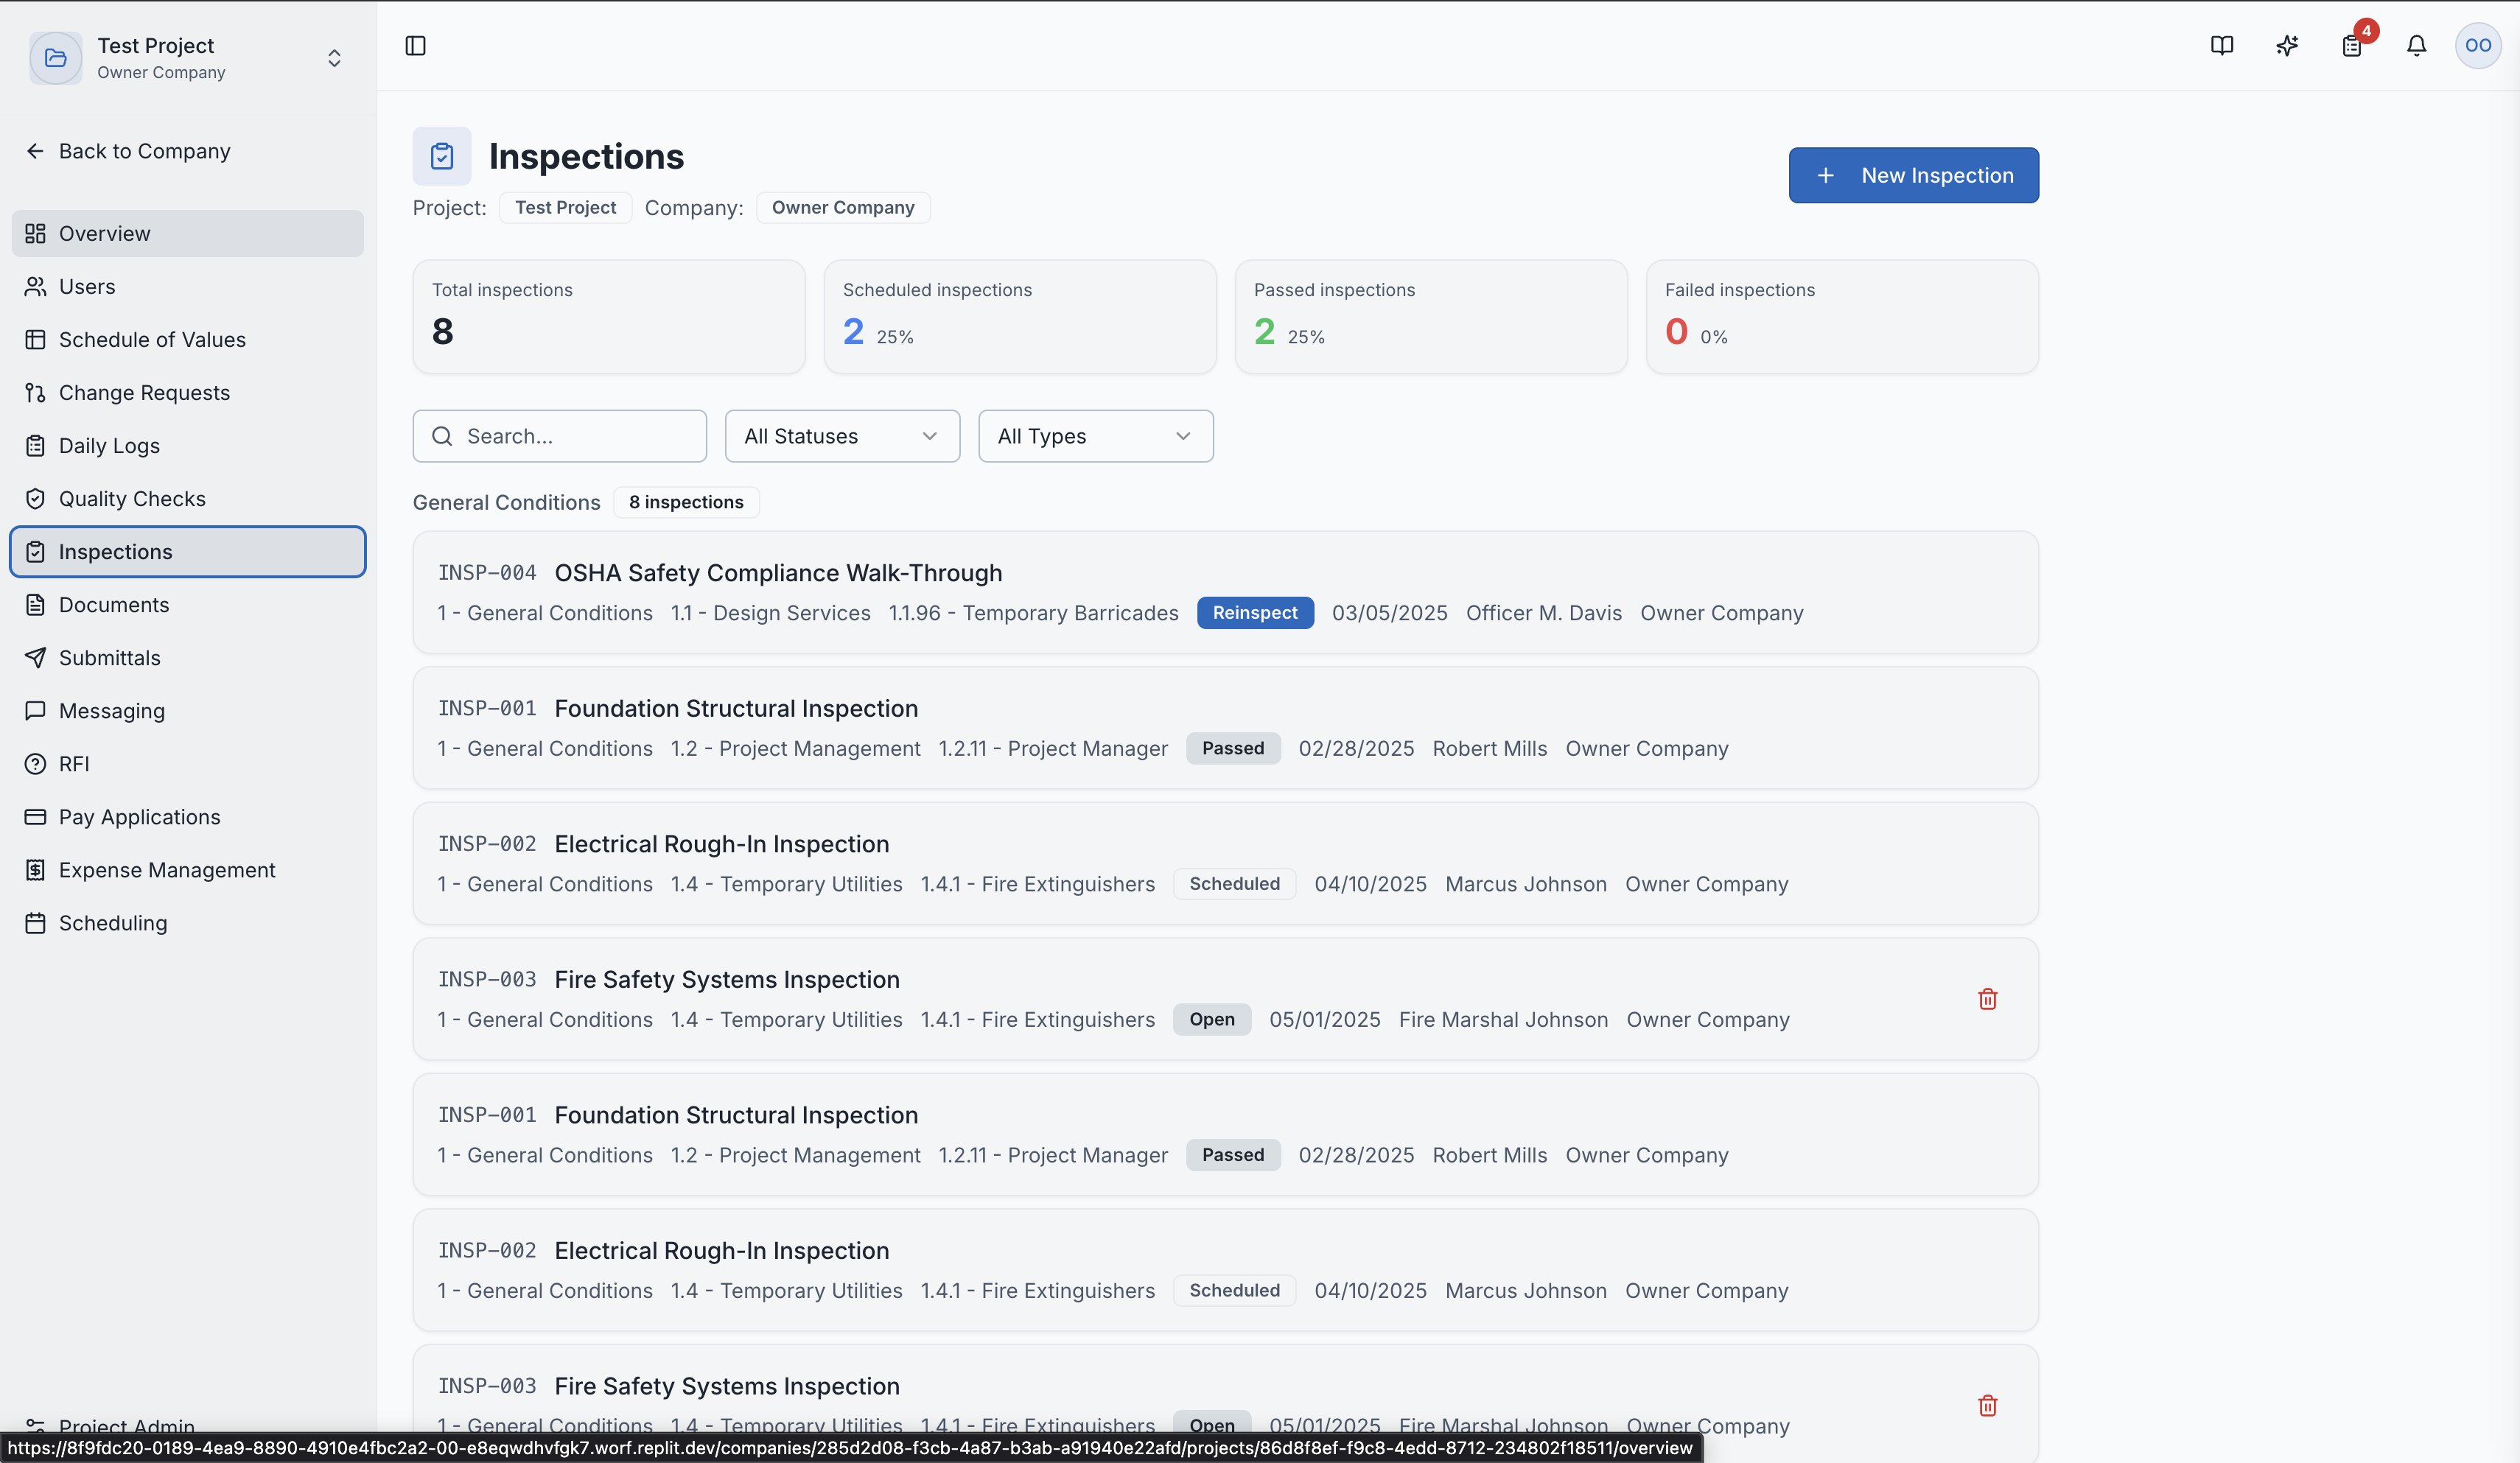
Task: Click the Scheduled inspections card
Action: click(x=1020, y=317)
